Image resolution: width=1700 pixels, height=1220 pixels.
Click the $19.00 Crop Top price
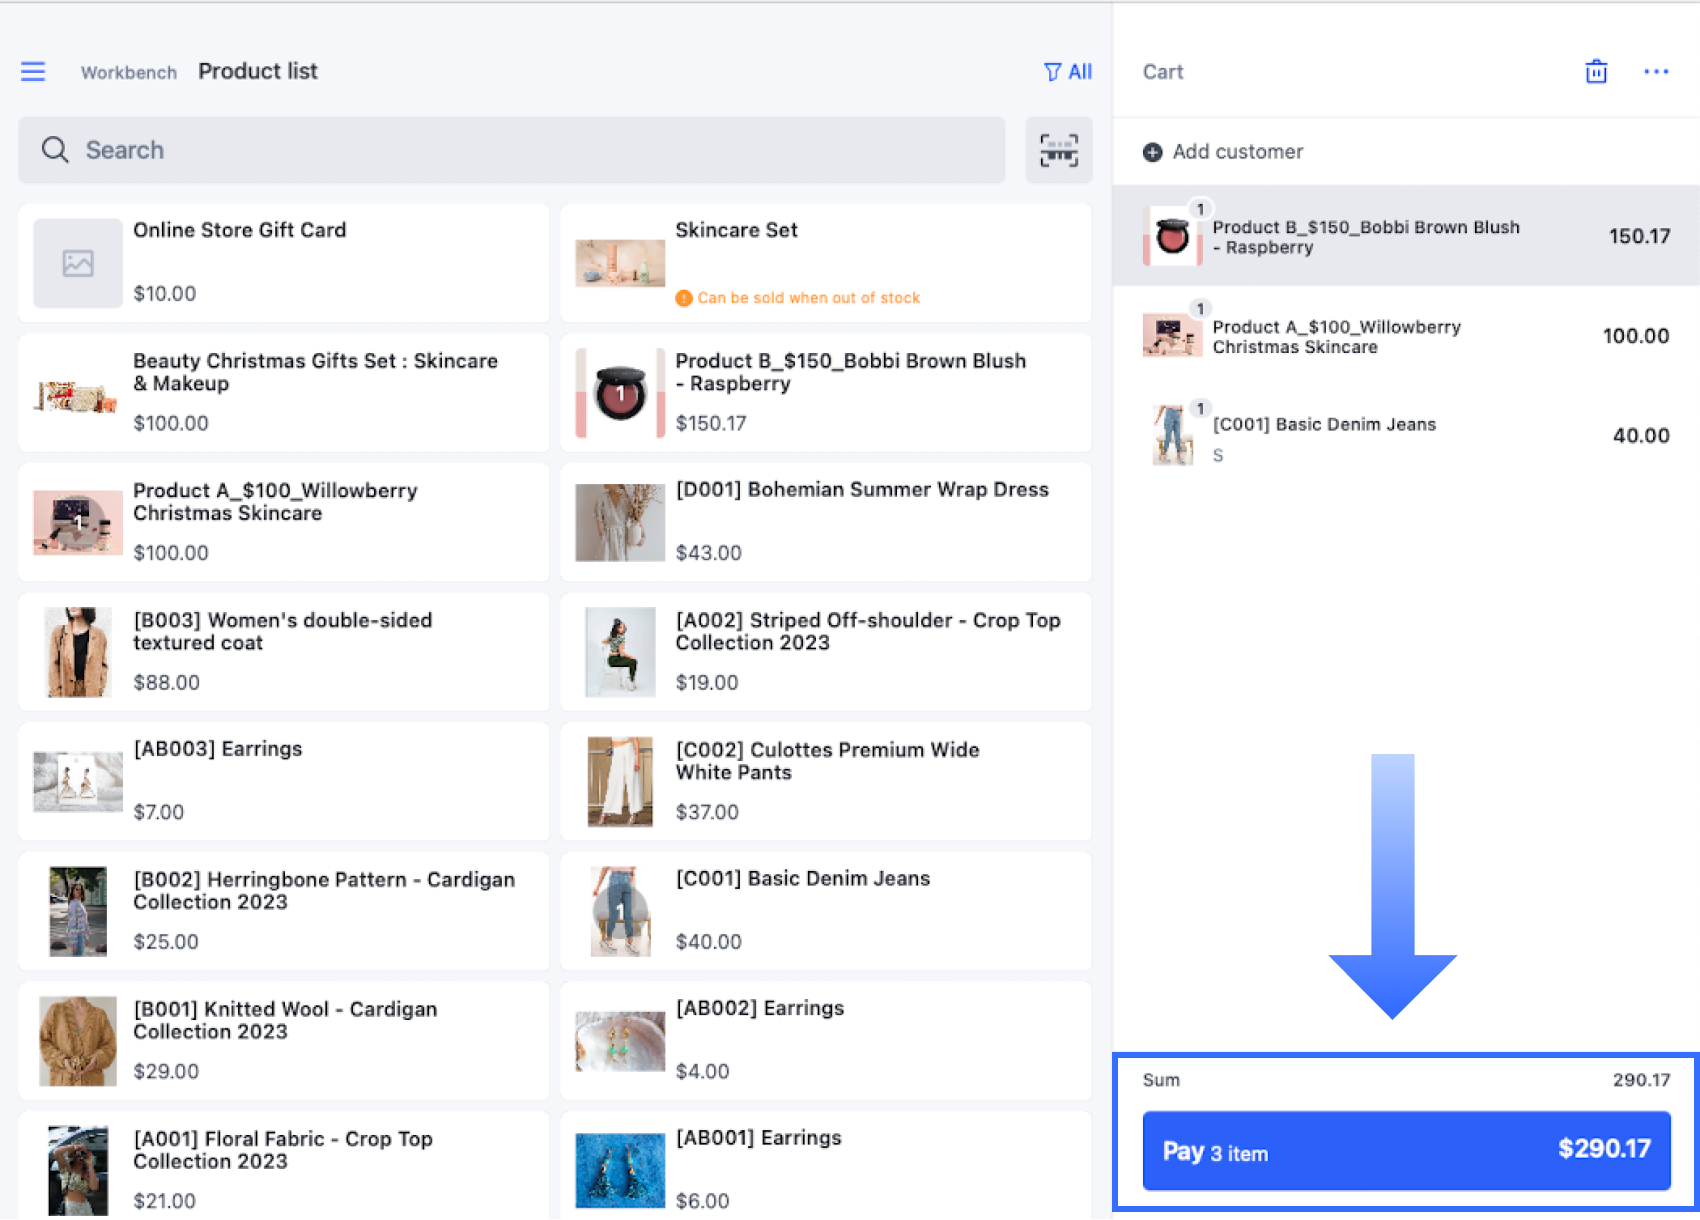point(707,683)
